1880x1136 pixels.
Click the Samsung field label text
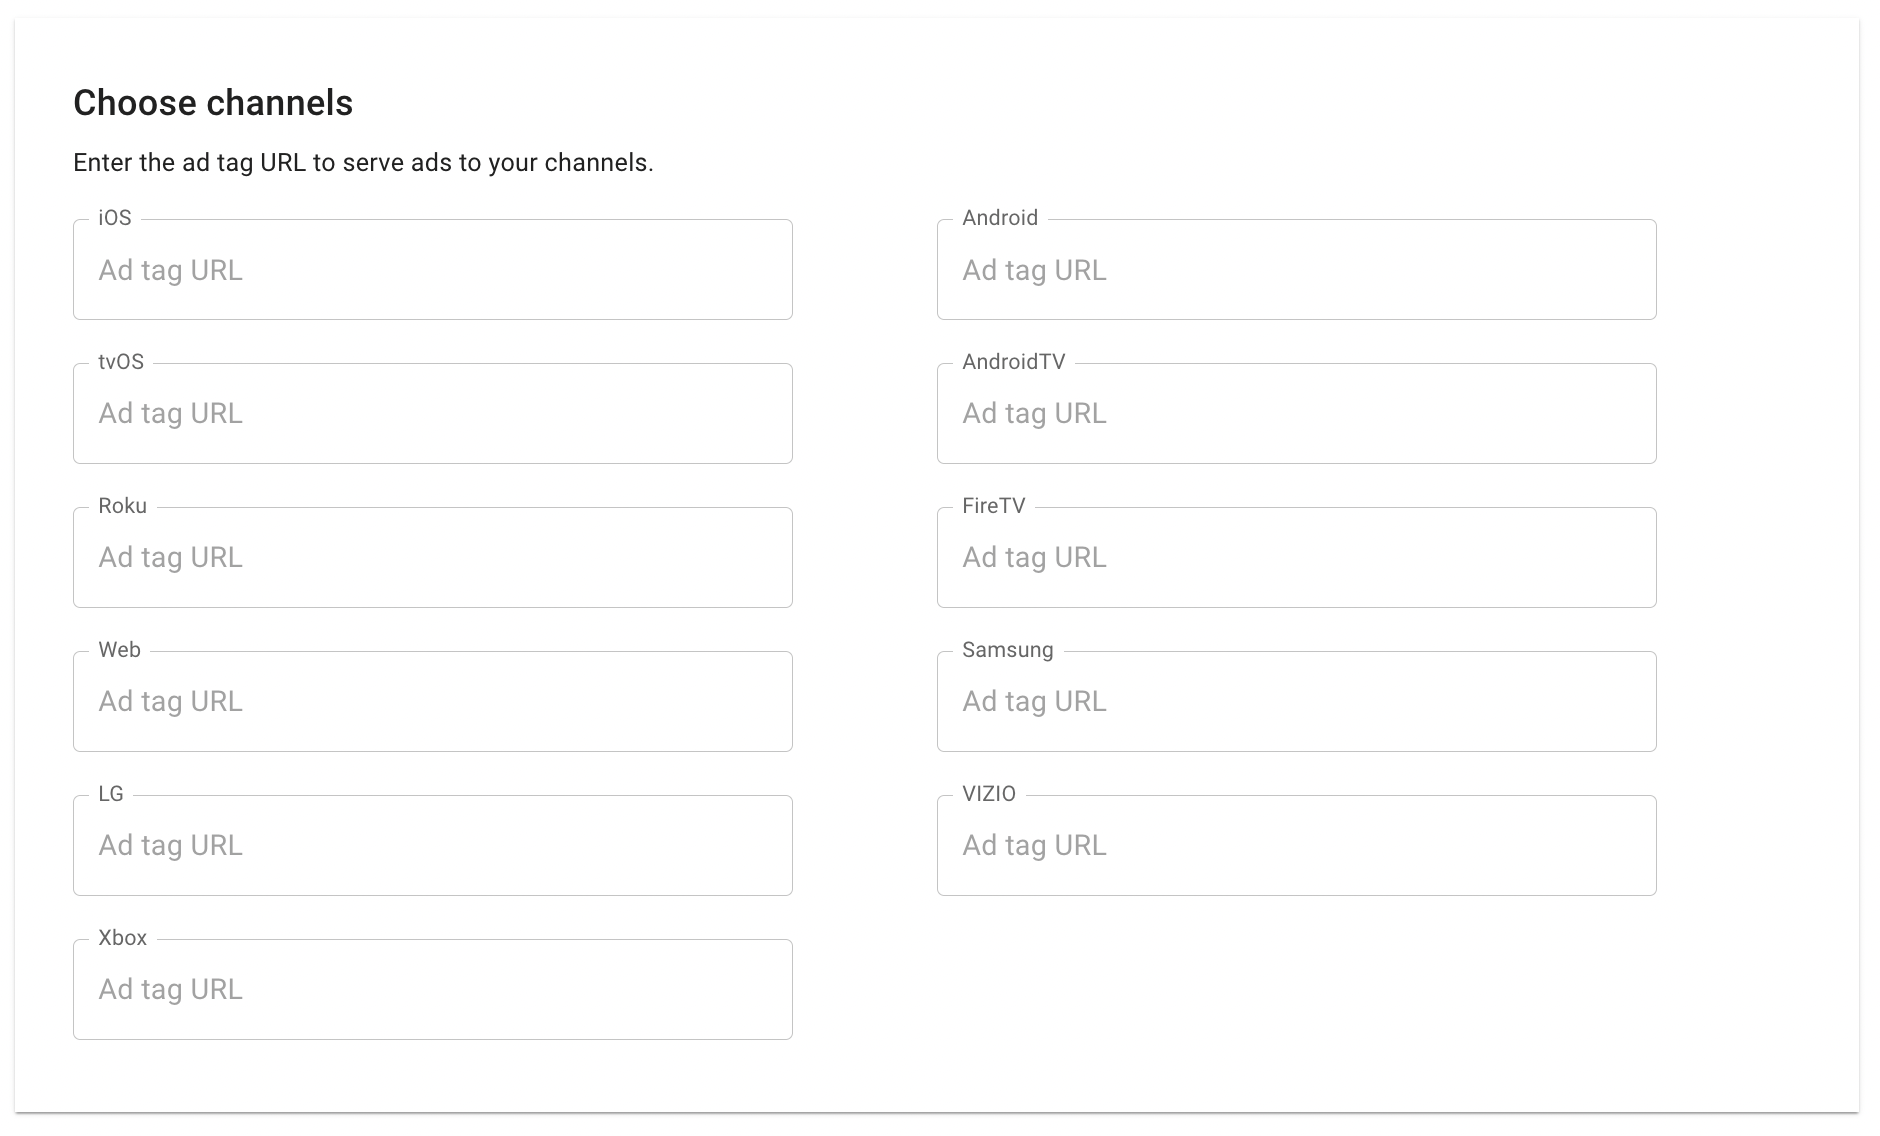[1008, 650]
